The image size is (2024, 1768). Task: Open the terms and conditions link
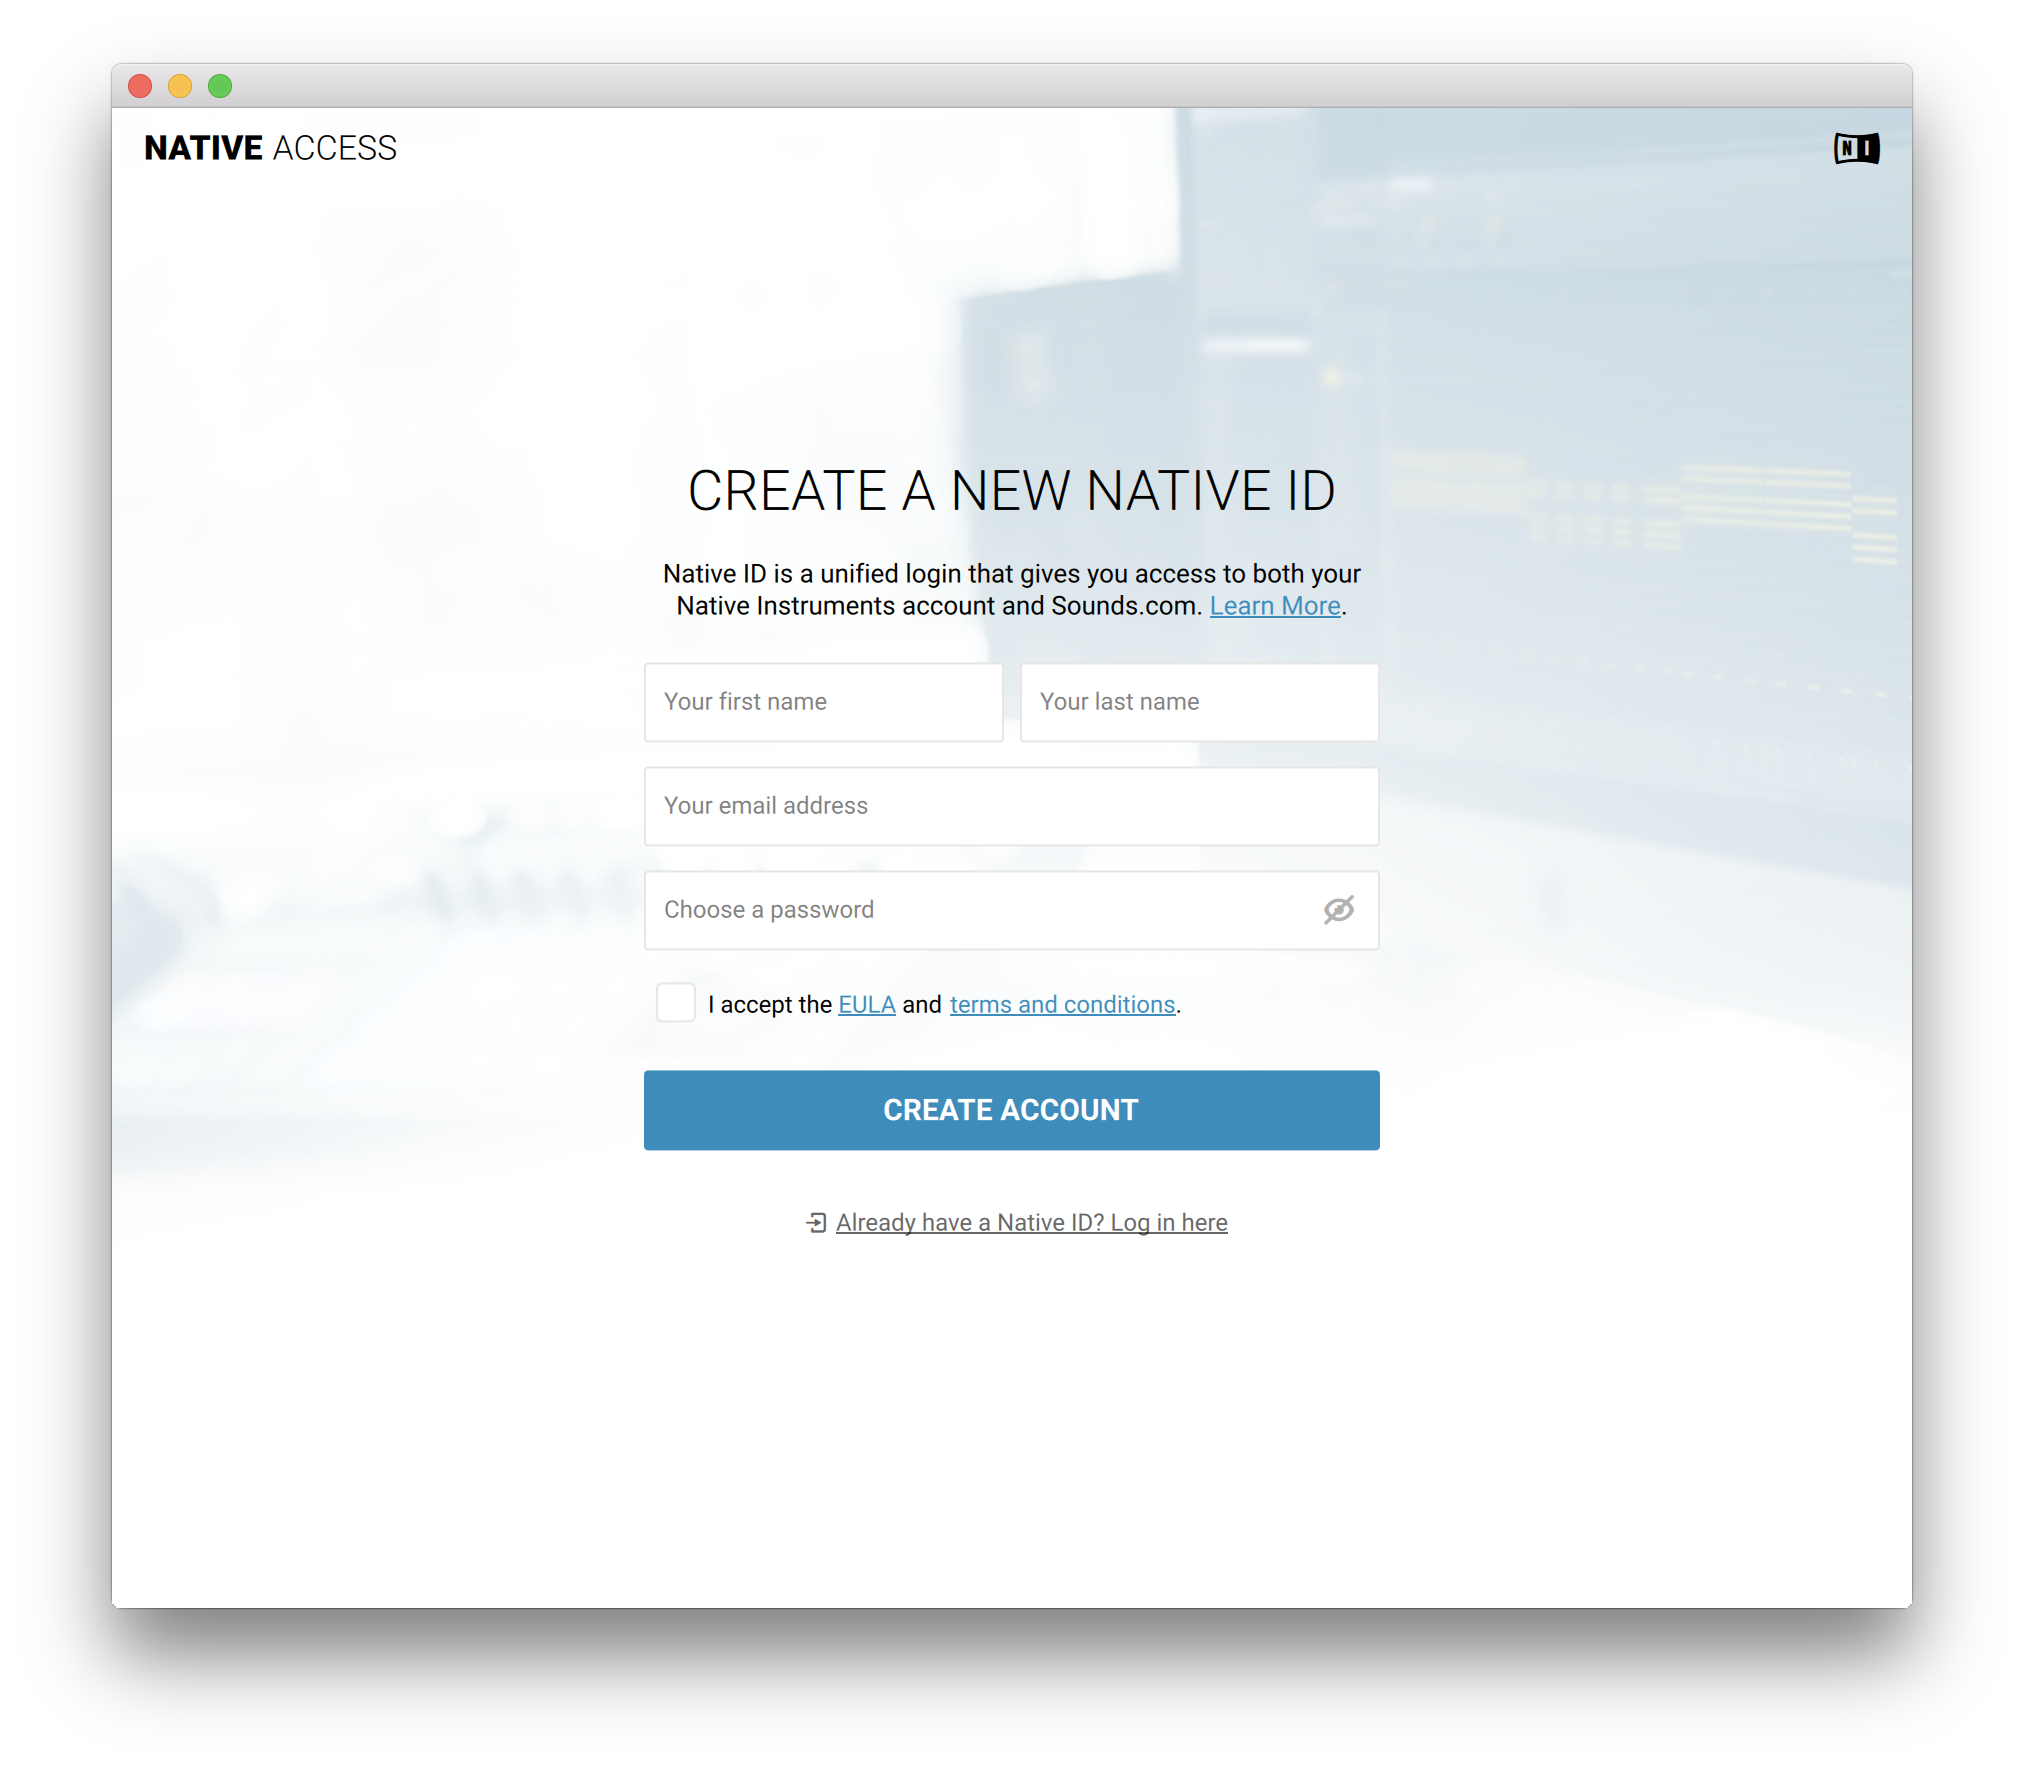click(1062, 1004)
